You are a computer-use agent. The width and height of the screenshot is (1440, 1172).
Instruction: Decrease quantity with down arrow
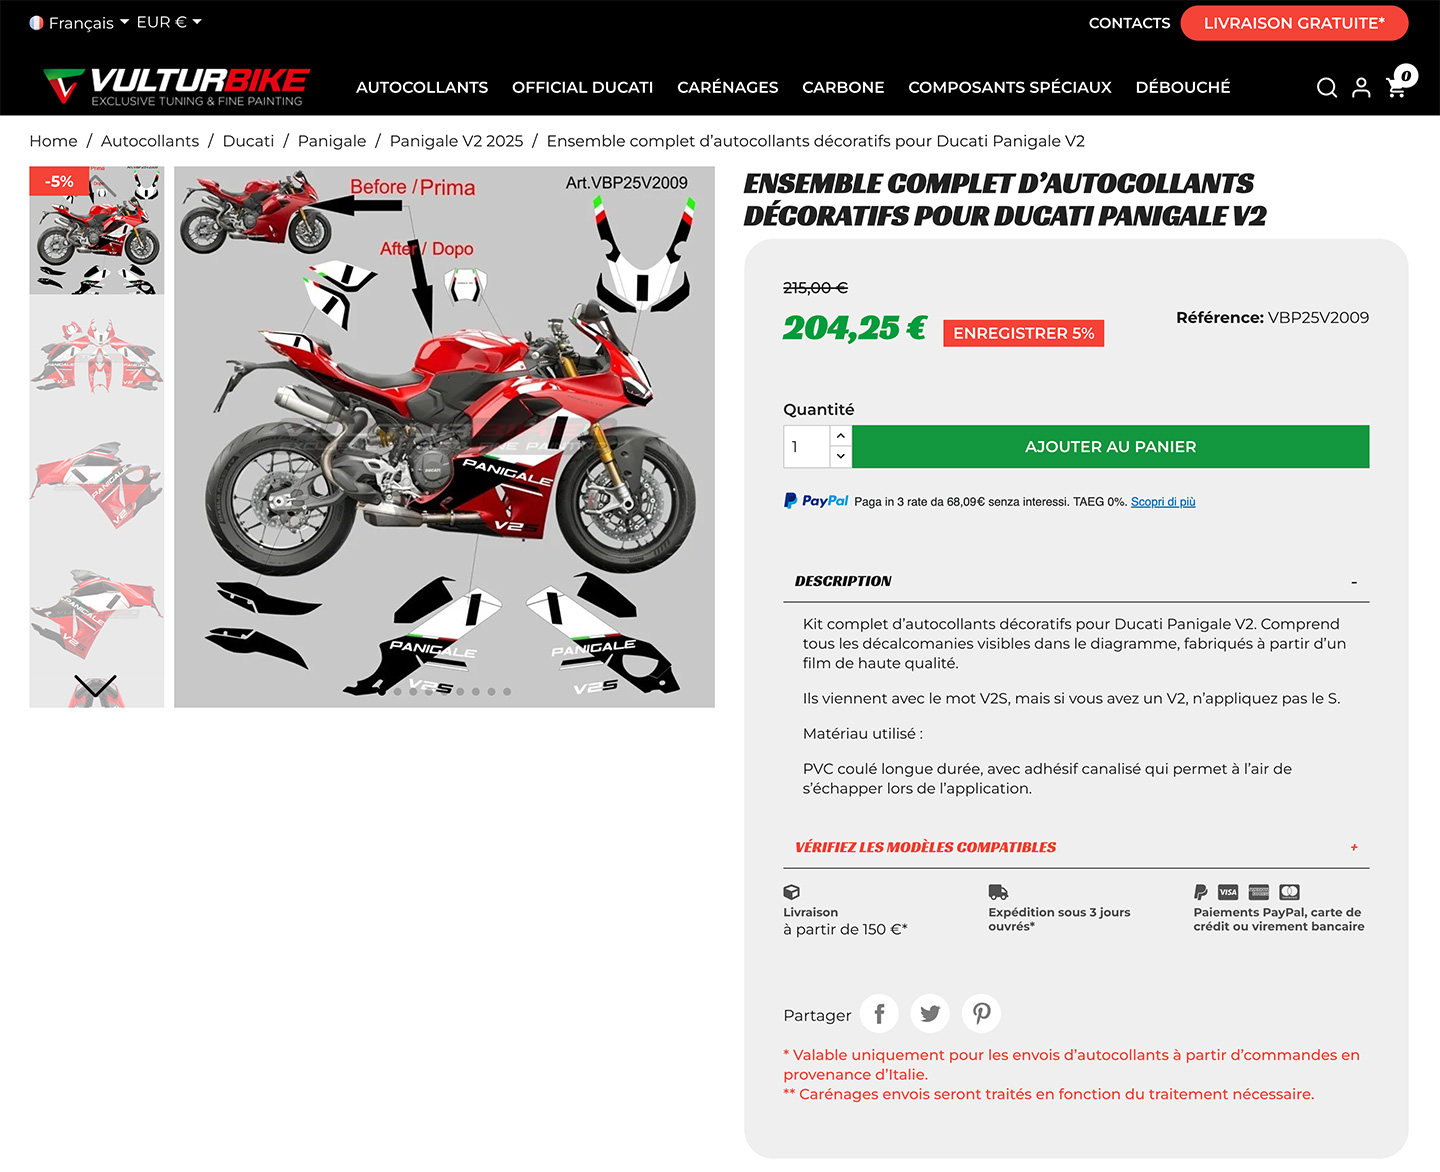[x=841, y=456]
